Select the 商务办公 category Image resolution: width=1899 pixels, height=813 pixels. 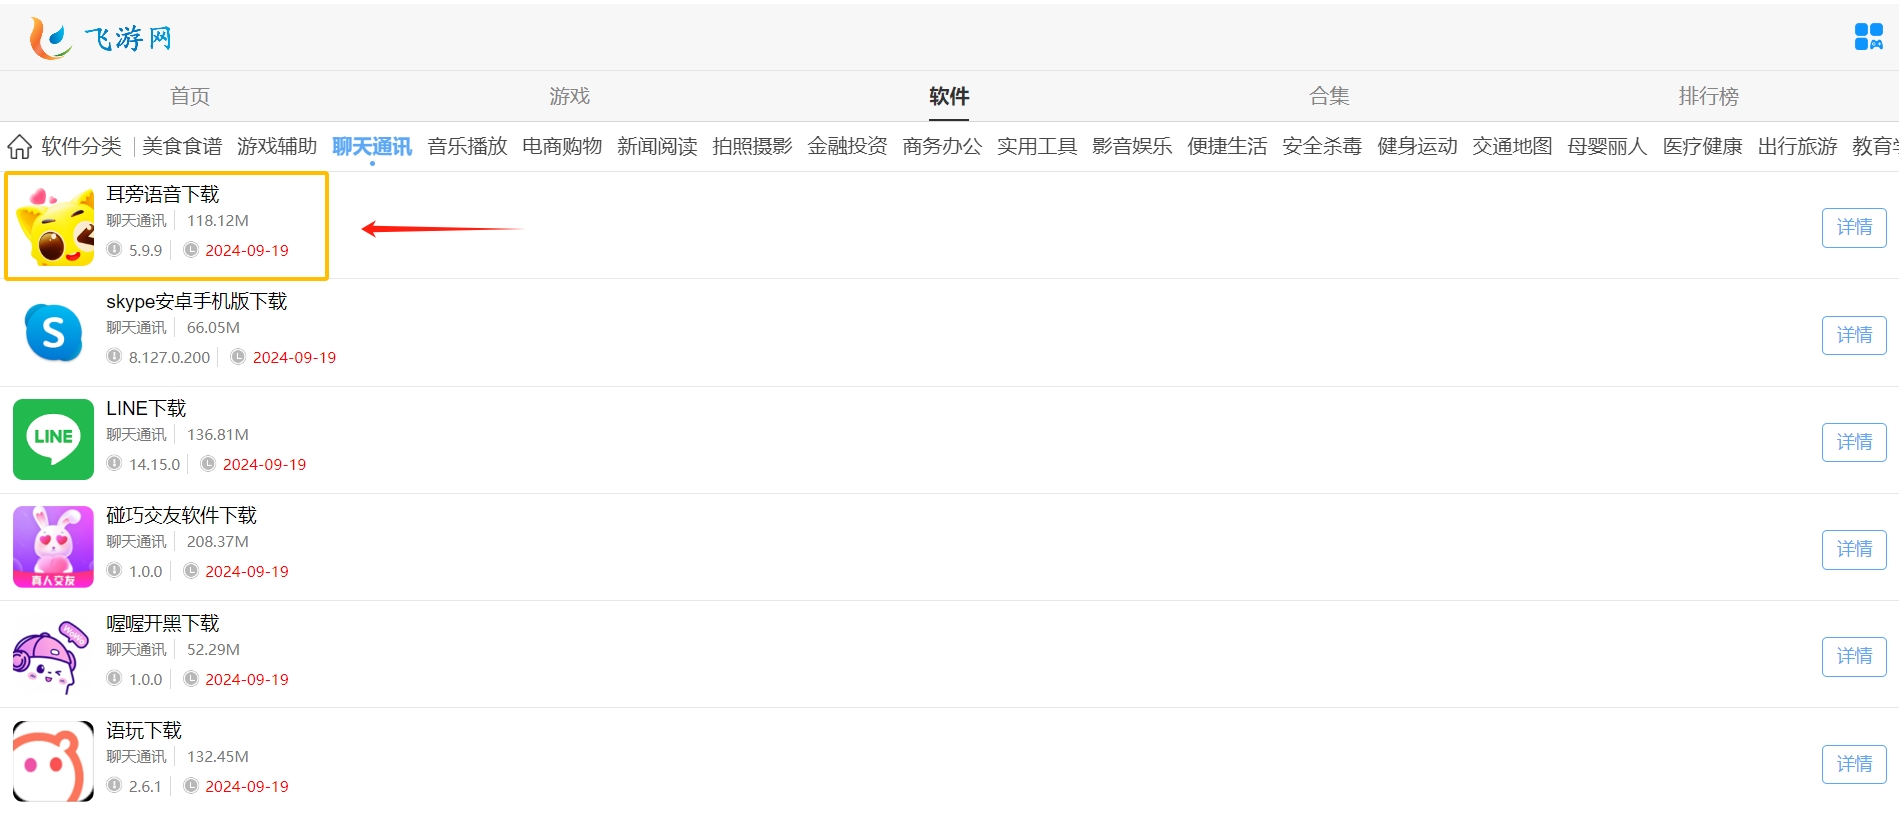pyautogui.click(x=942, y=146)
